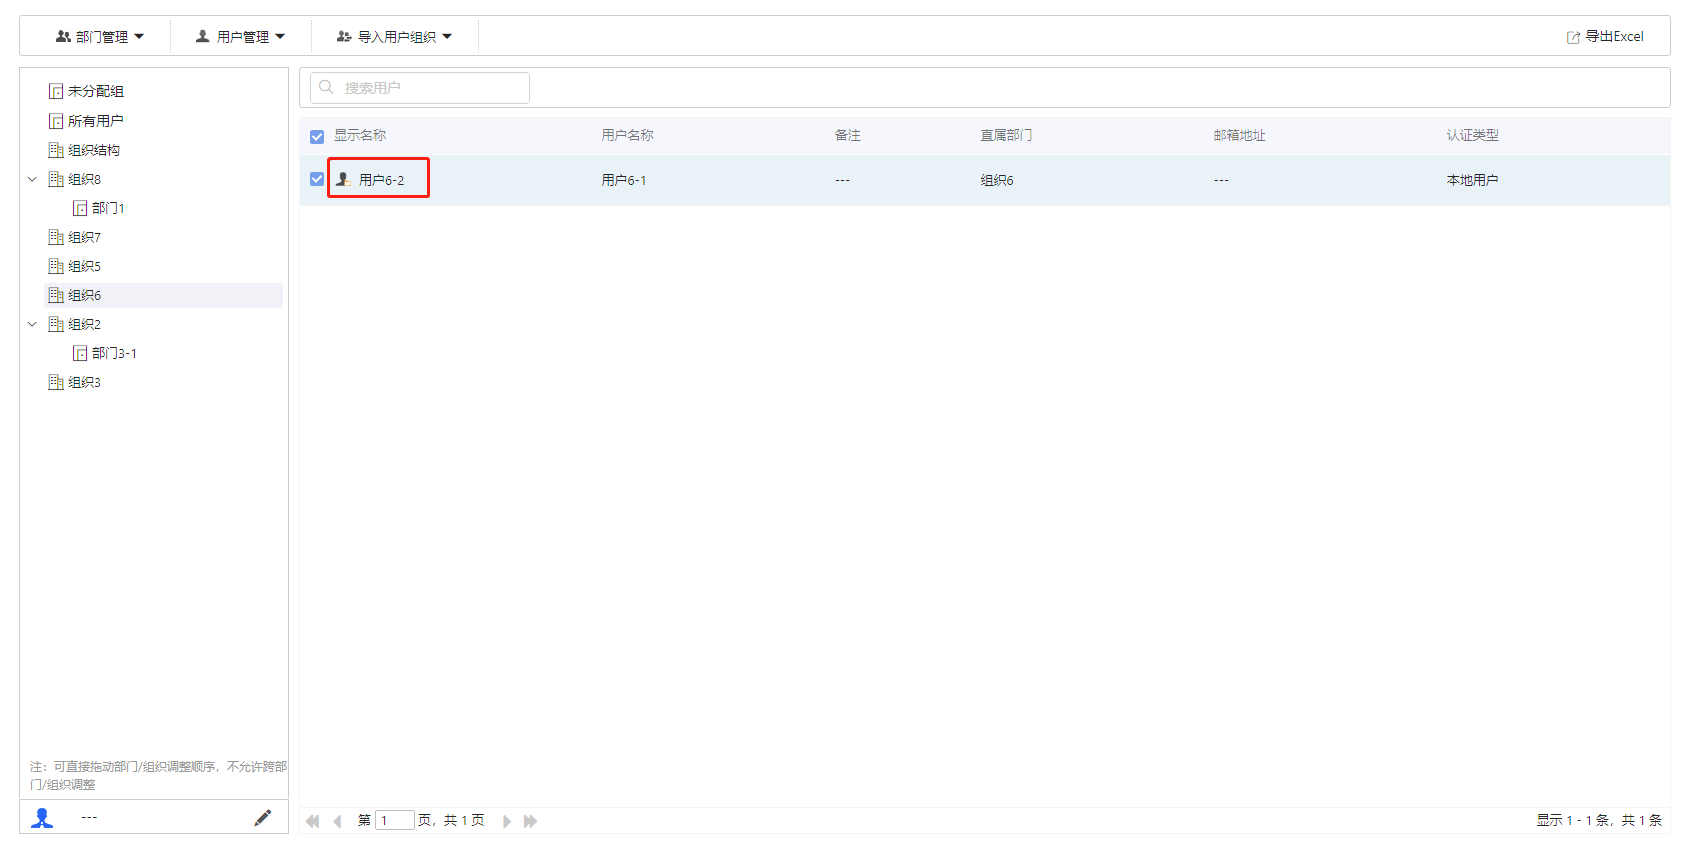Click the department icon next to 部门1

coord(80,208)
